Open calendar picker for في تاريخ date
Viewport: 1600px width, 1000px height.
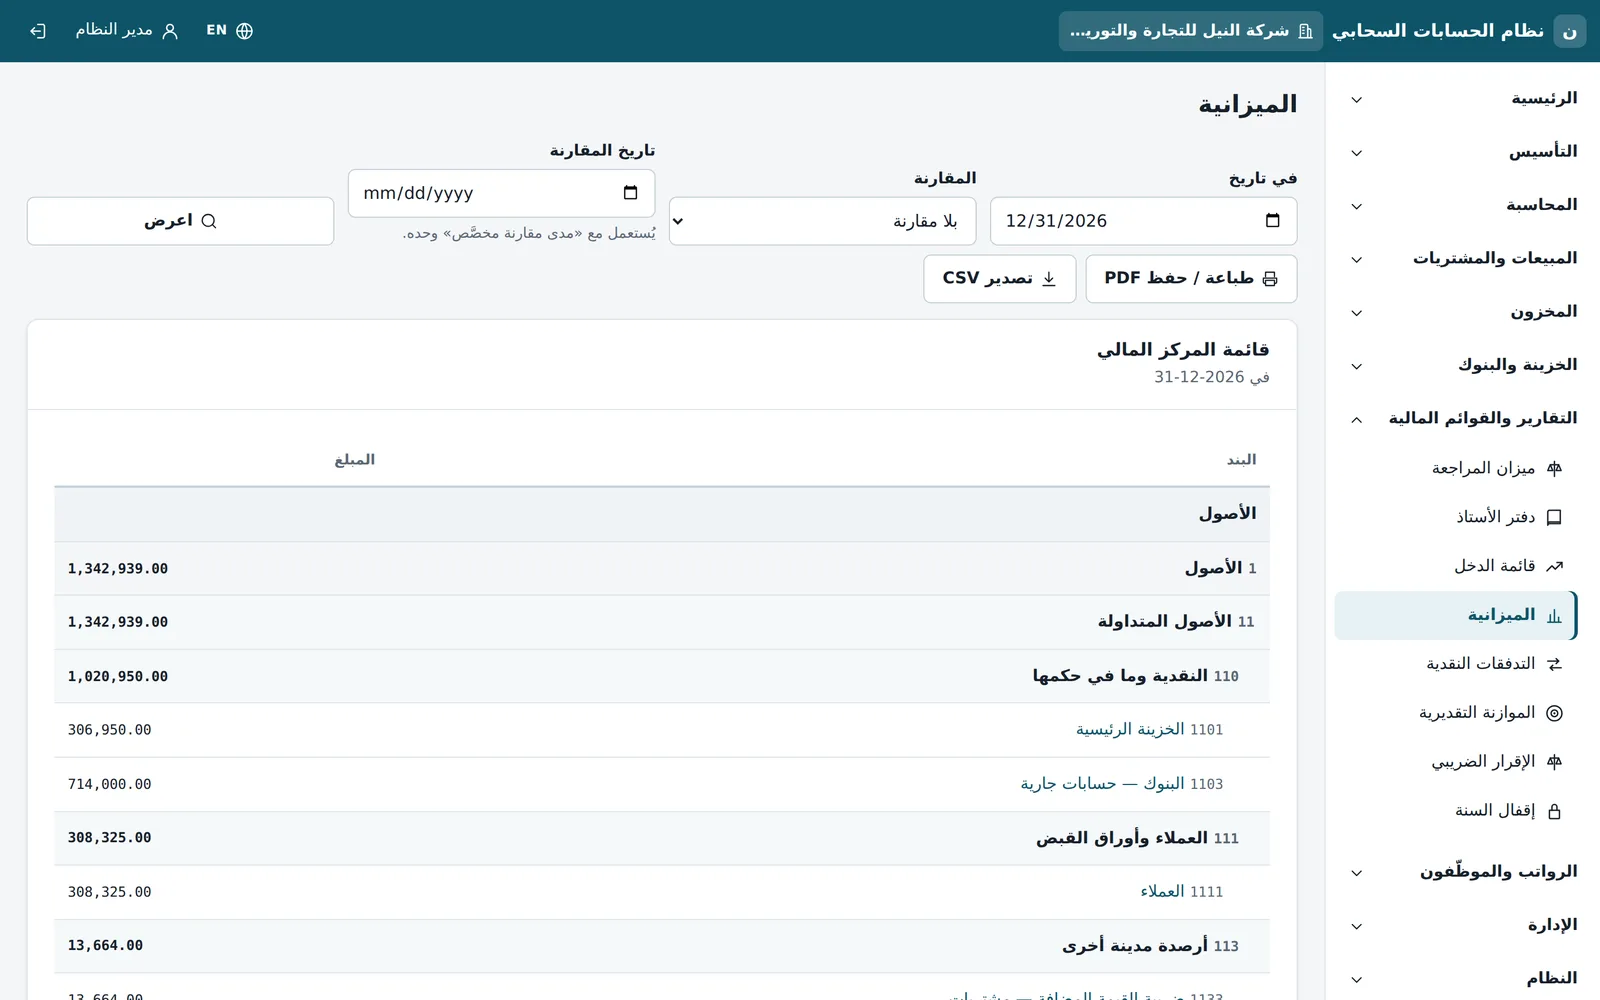1272,221
